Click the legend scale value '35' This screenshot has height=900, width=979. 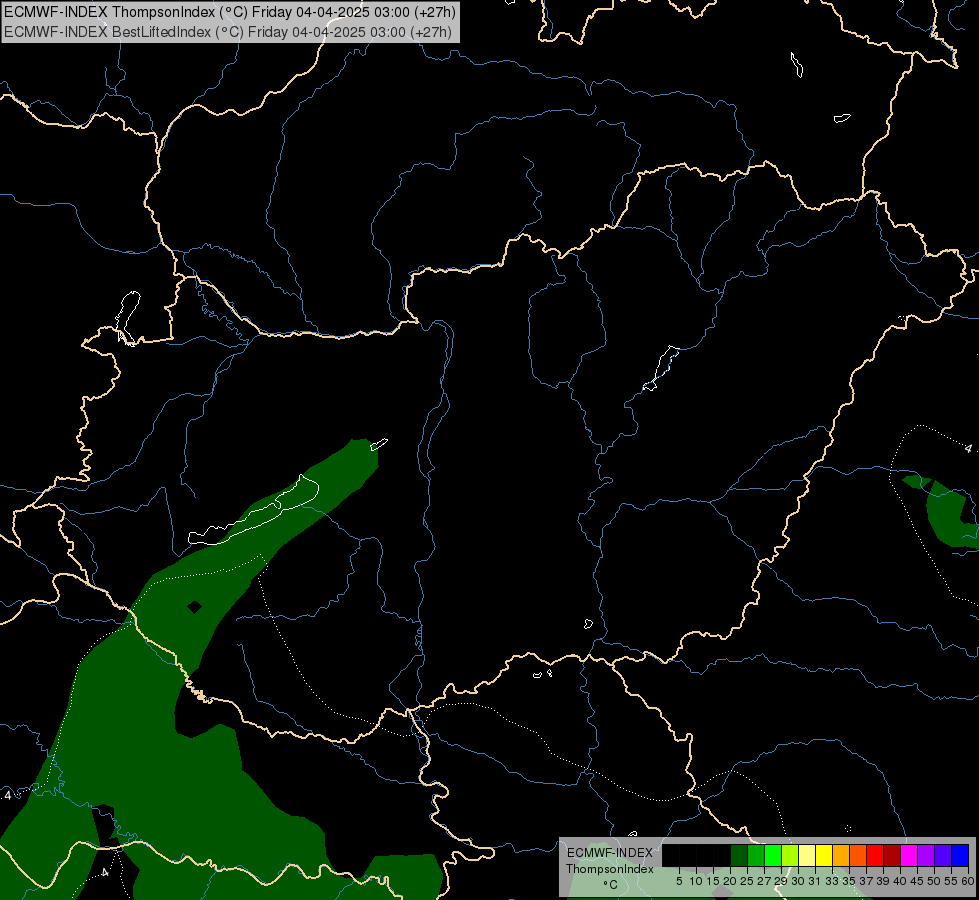(849, 881)
